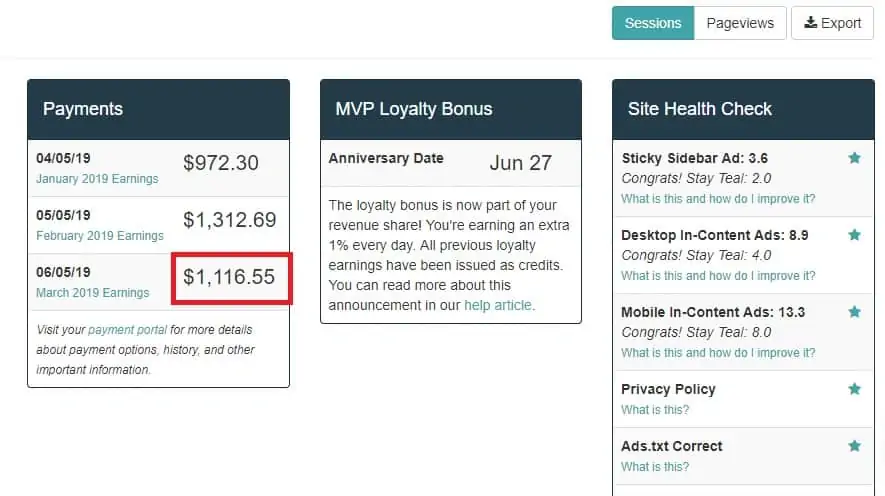Click the star icon beside Sticky Sidebar Ad
885x496 pixels.
coord(855,158)
